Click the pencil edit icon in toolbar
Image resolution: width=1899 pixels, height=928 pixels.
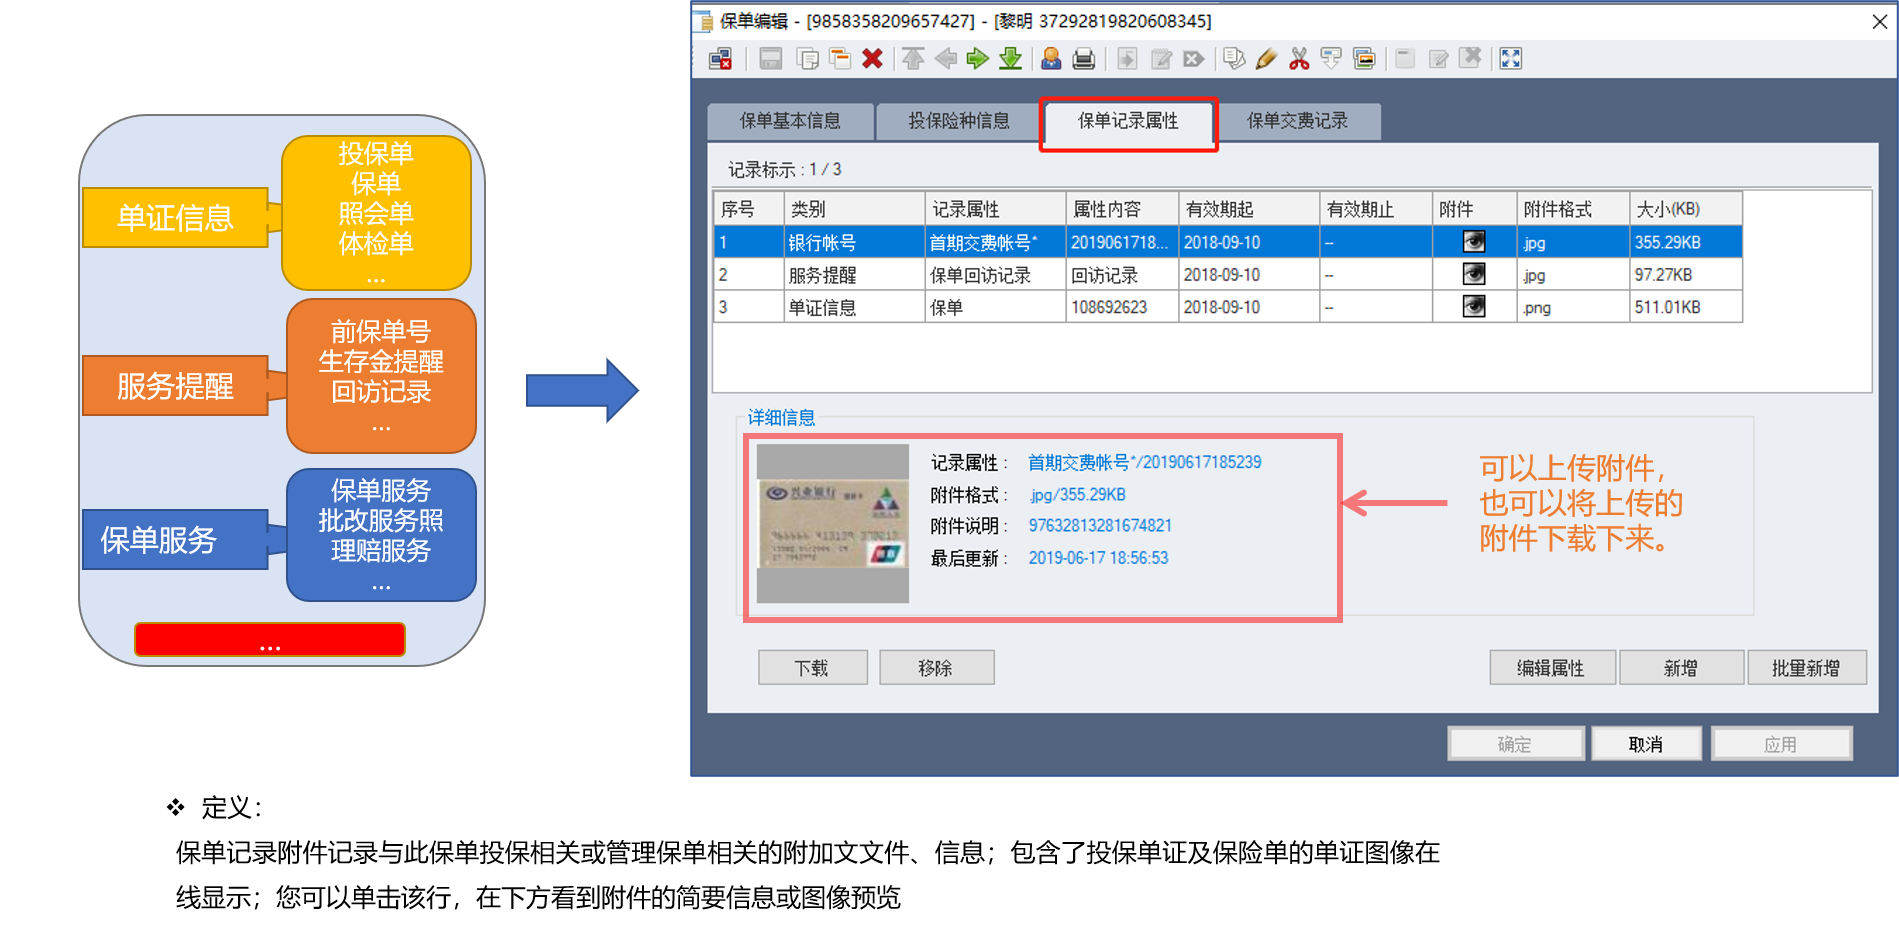(x=1266, y=59)
